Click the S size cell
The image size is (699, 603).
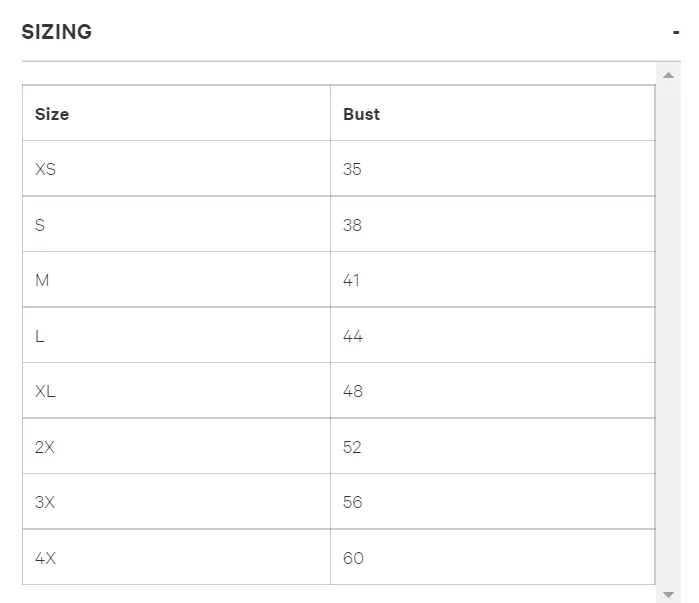tap(177, 224)
